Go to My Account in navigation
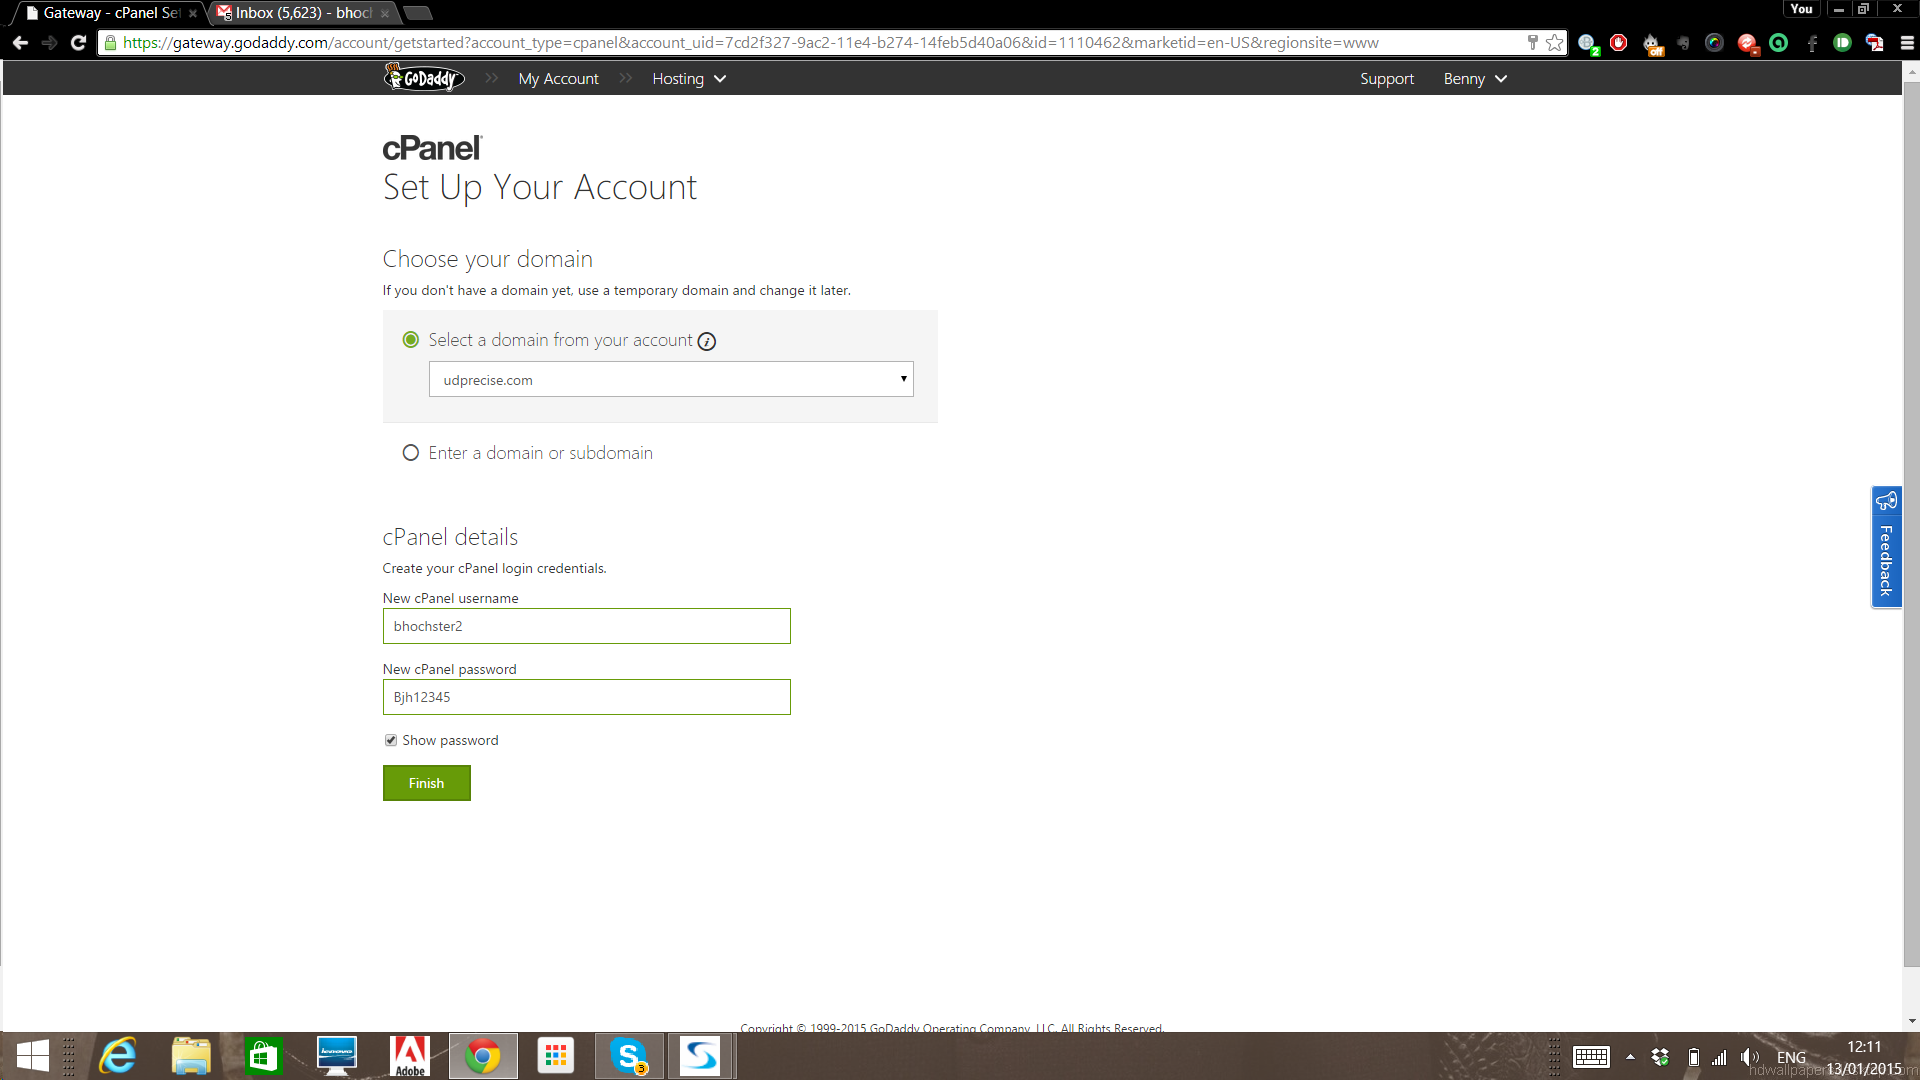This screenshot has width=1920, height=1080. pyautogui.click(x=558, y=79)
